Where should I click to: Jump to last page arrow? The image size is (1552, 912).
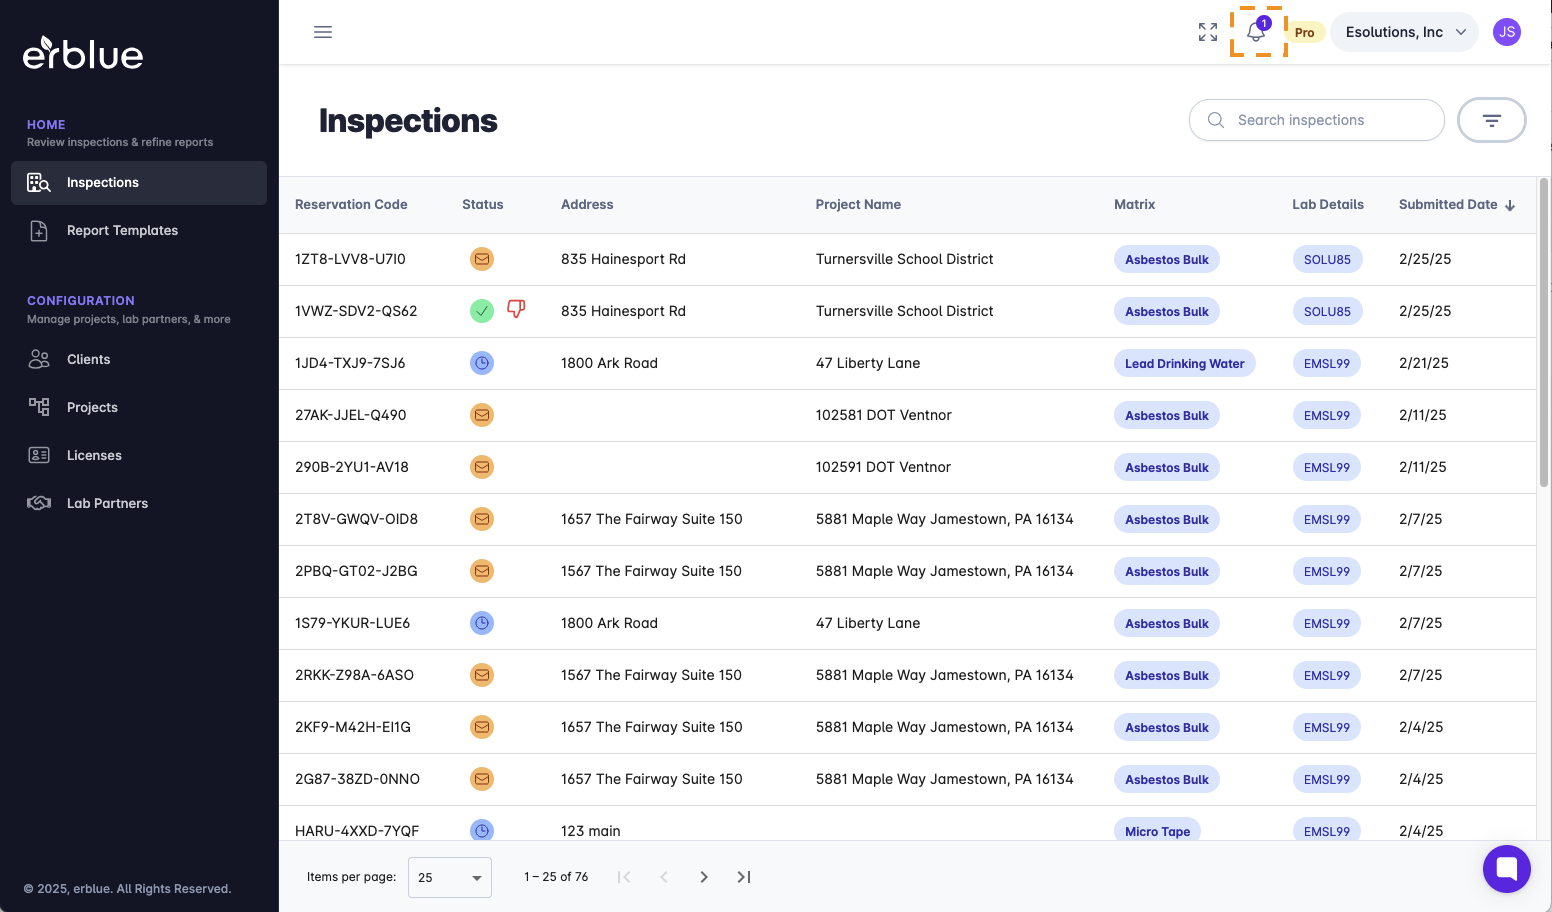click(x=744, y=877)
